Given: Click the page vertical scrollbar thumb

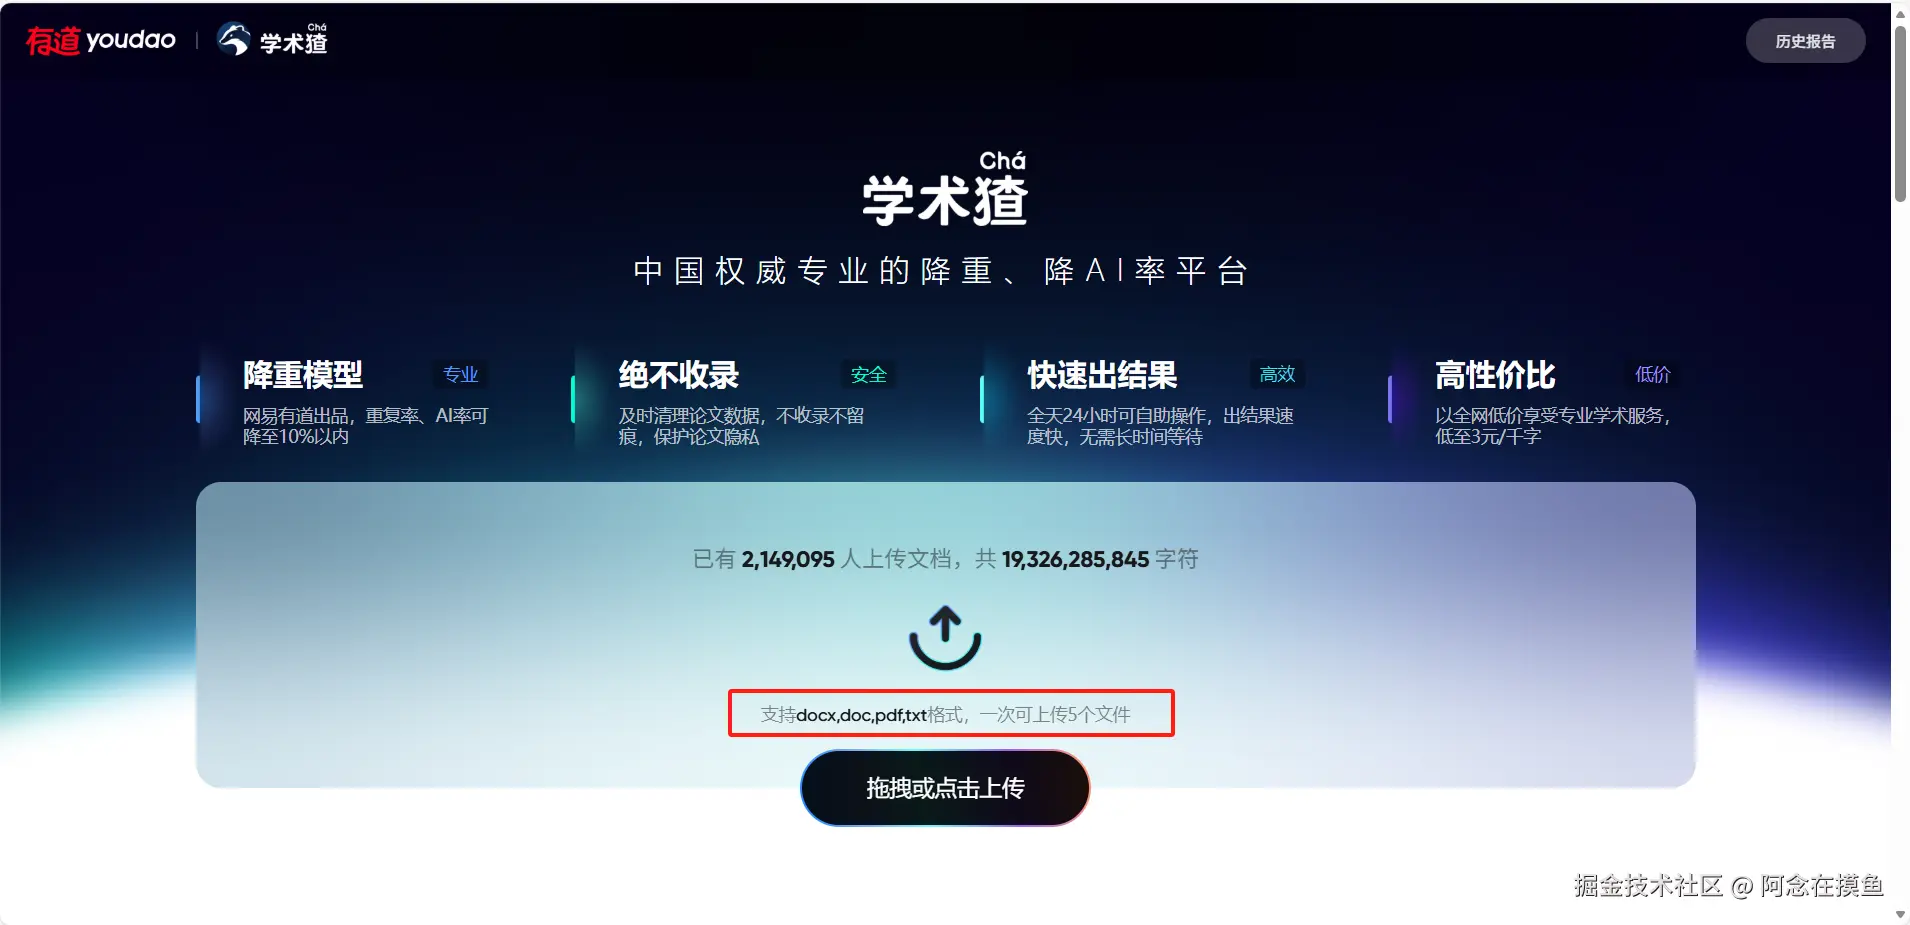Looking at the screenshot, I should click(x=1900, y=112).
